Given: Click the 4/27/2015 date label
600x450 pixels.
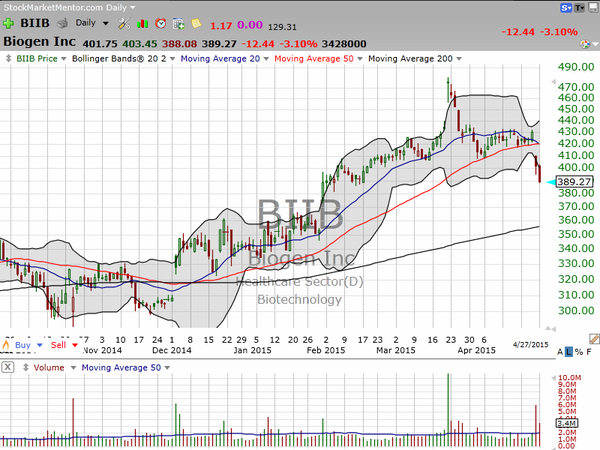Looking at the screenshot, I should 530,344.
